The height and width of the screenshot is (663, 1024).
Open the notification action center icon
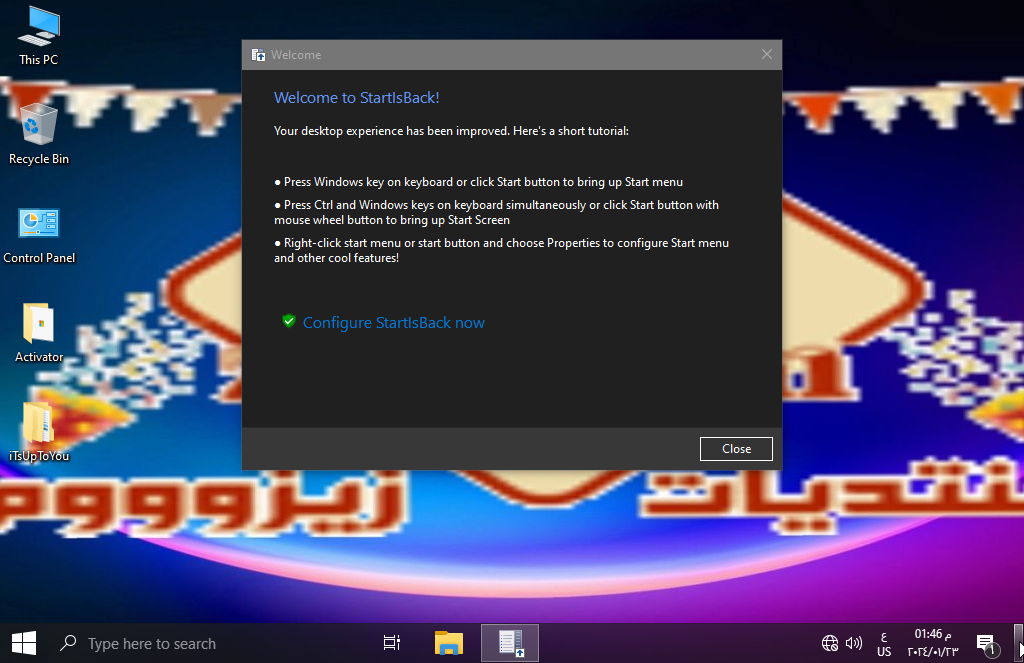pos(987,643)
